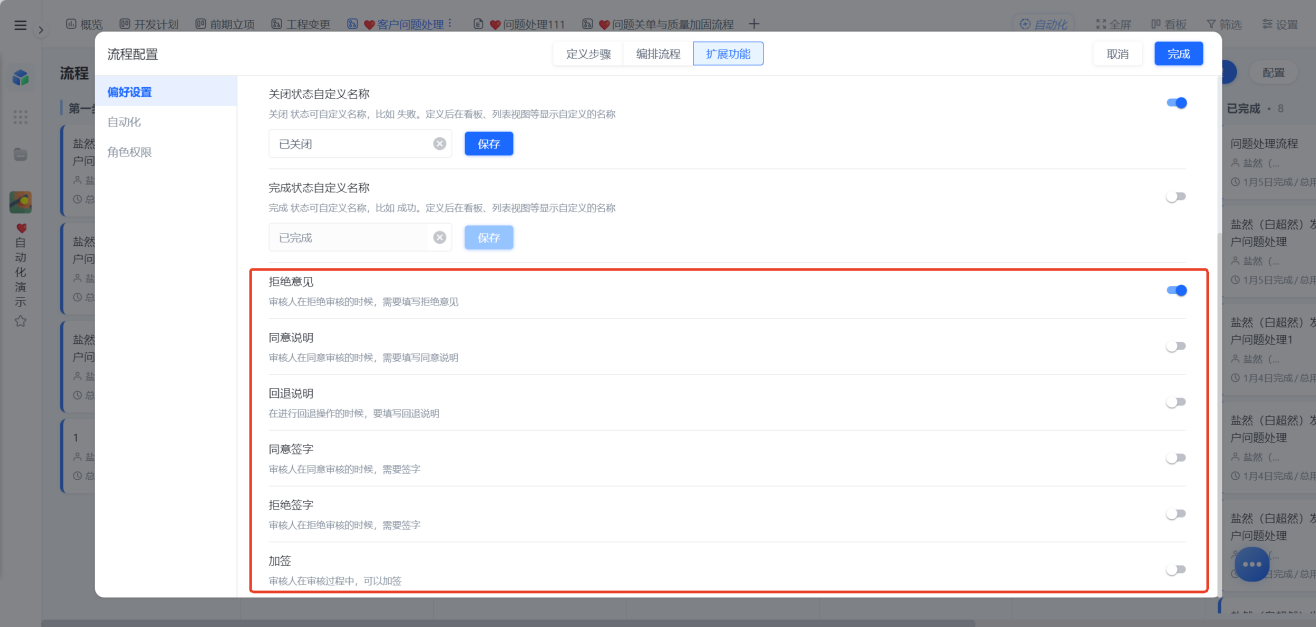Open the 概览 view tab
Screen dimensions: 1316x627
click(84, 24)
